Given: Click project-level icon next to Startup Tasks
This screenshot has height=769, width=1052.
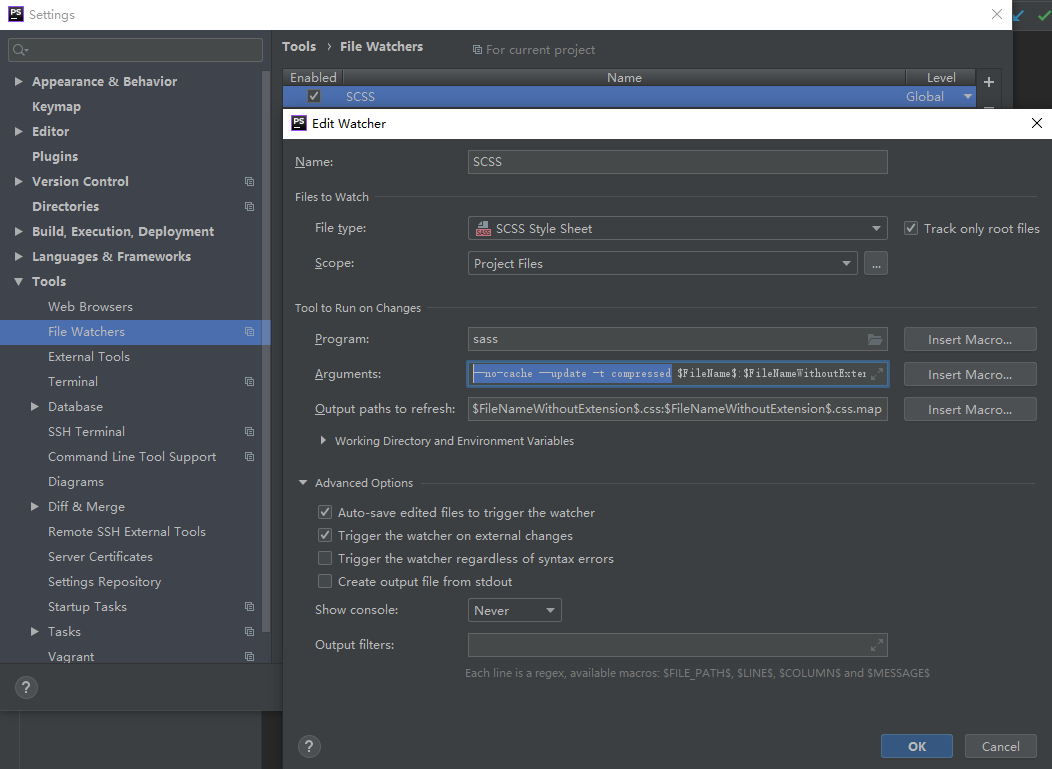Looking at the screenshot, I should (250, 607).
